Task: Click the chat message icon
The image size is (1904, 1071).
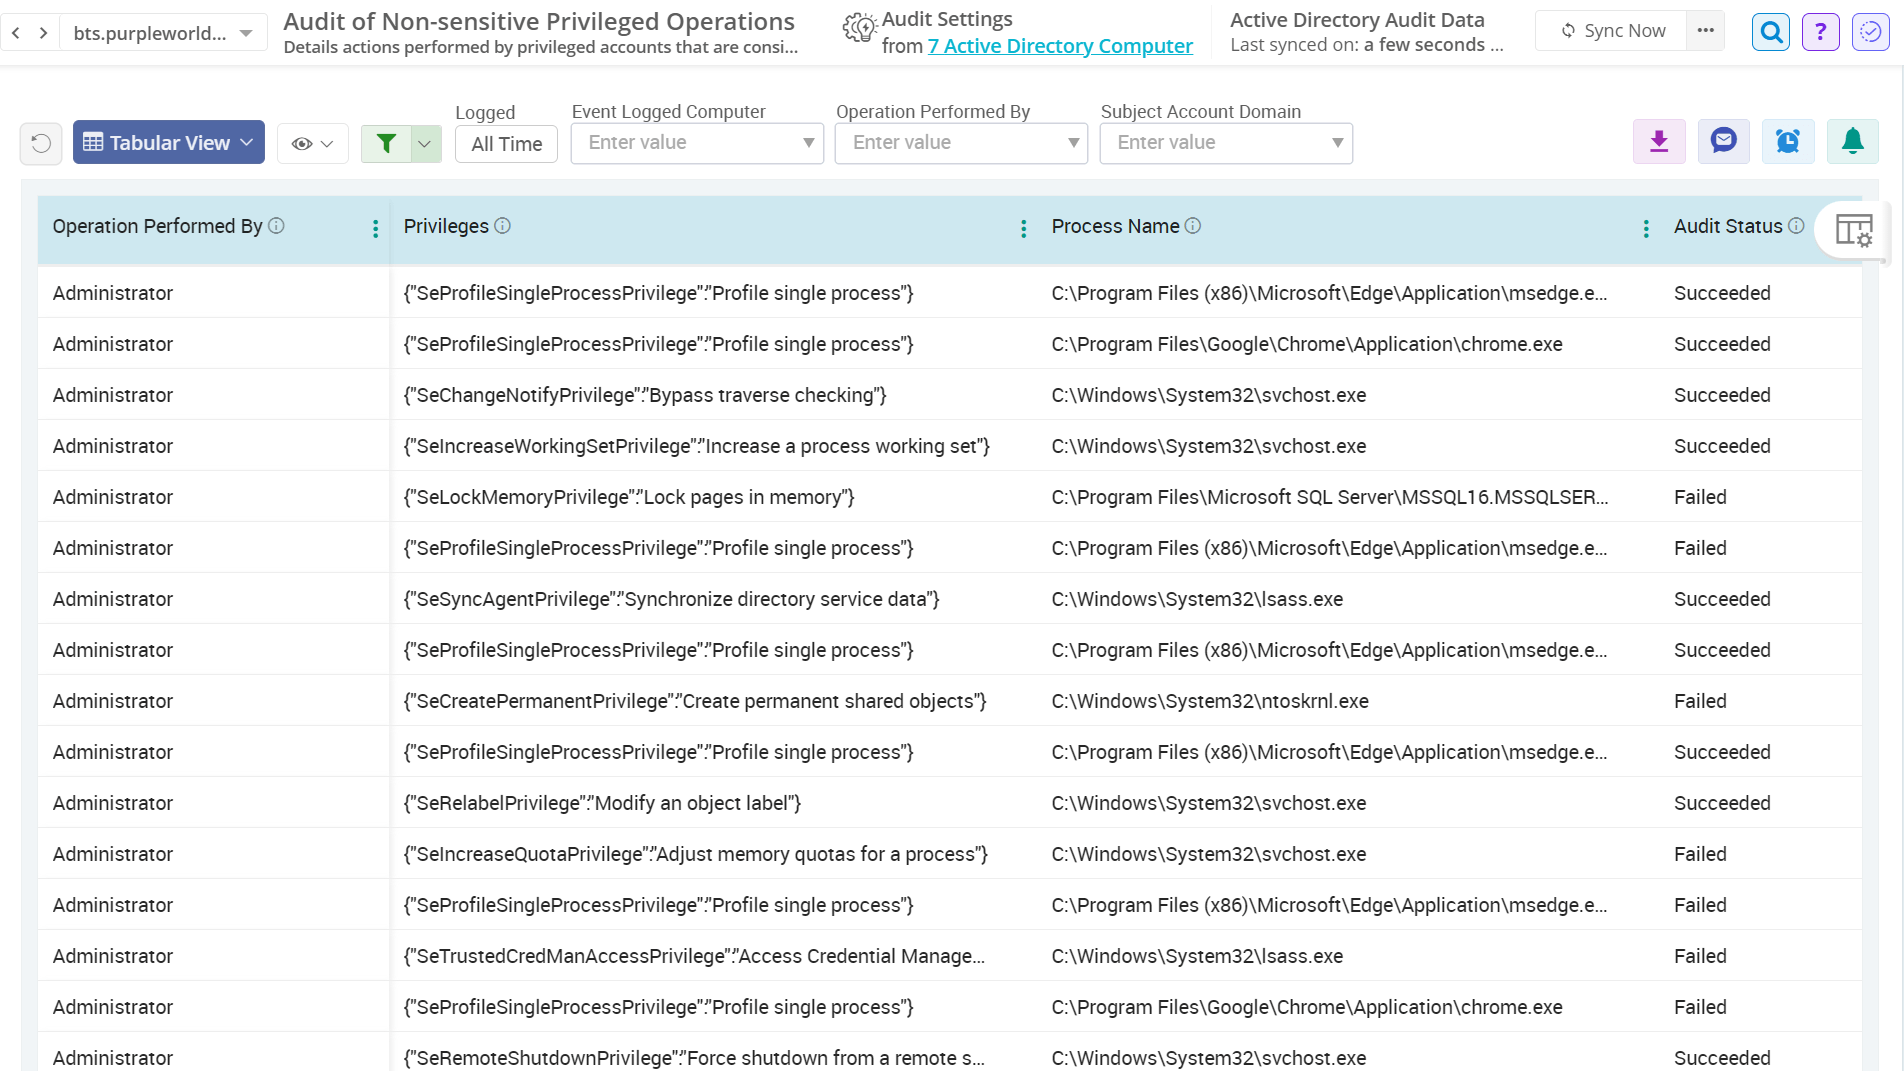Action: click(1723, 141)
